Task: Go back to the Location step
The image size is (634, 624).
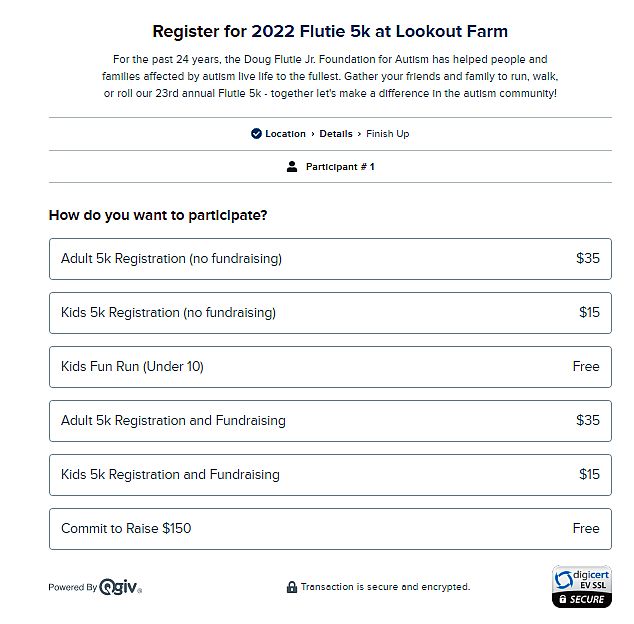Action: (285, 134)
